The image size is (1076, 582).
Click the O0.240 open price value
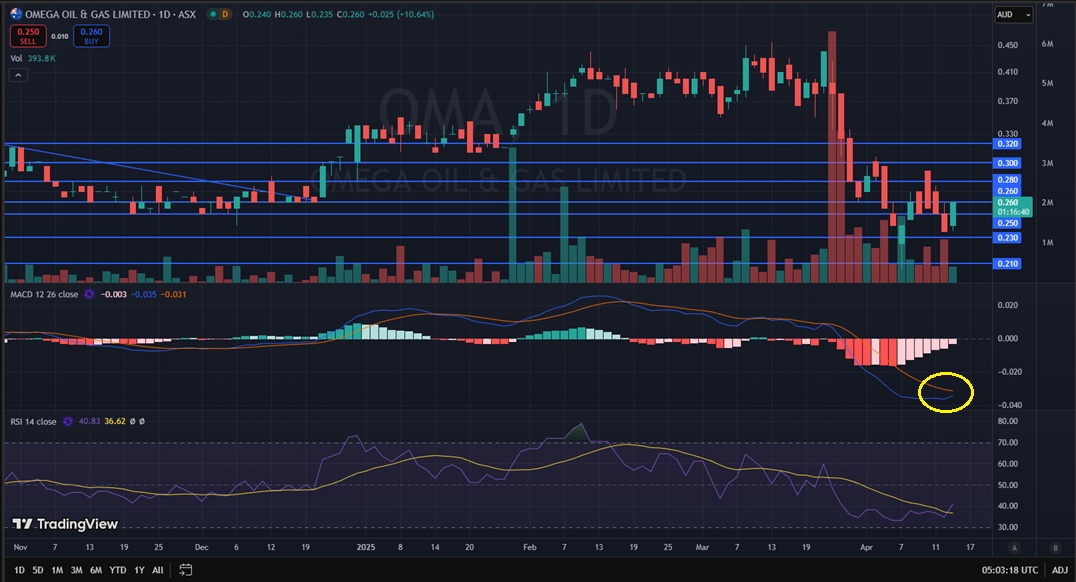(257, 14)
